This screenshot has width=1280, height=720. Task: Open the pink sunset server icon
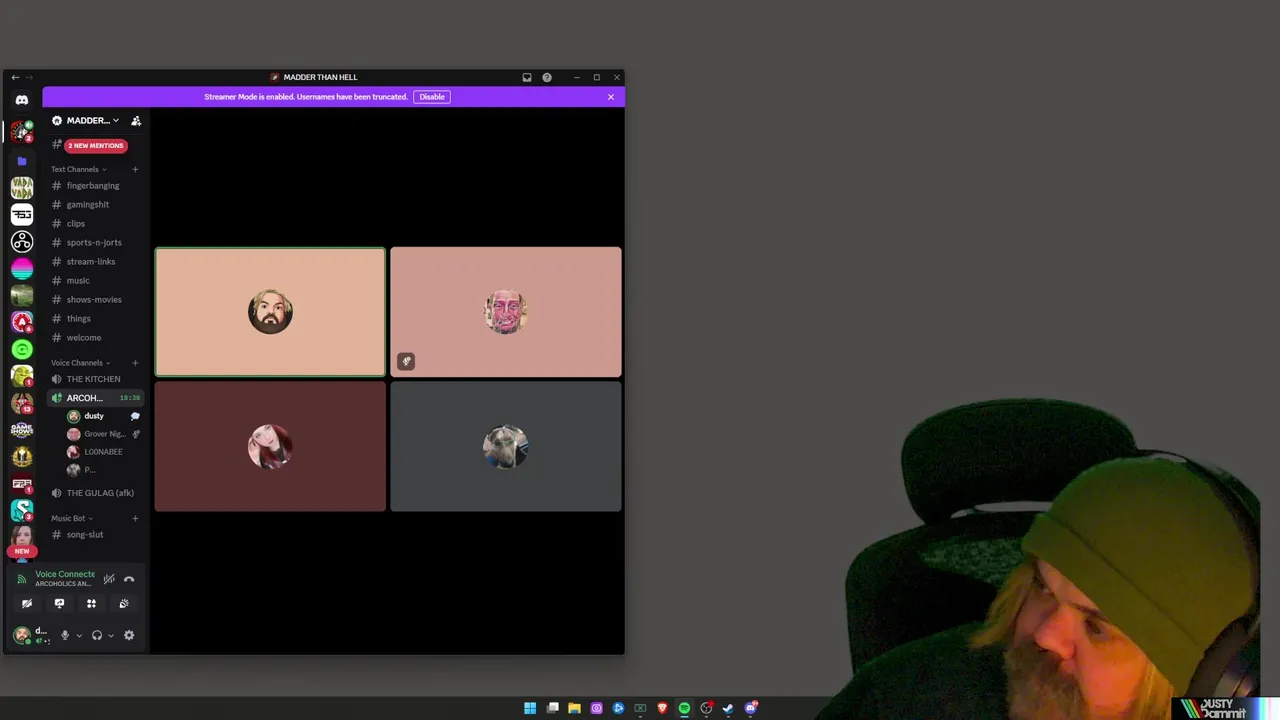click(x=22, y=269)
